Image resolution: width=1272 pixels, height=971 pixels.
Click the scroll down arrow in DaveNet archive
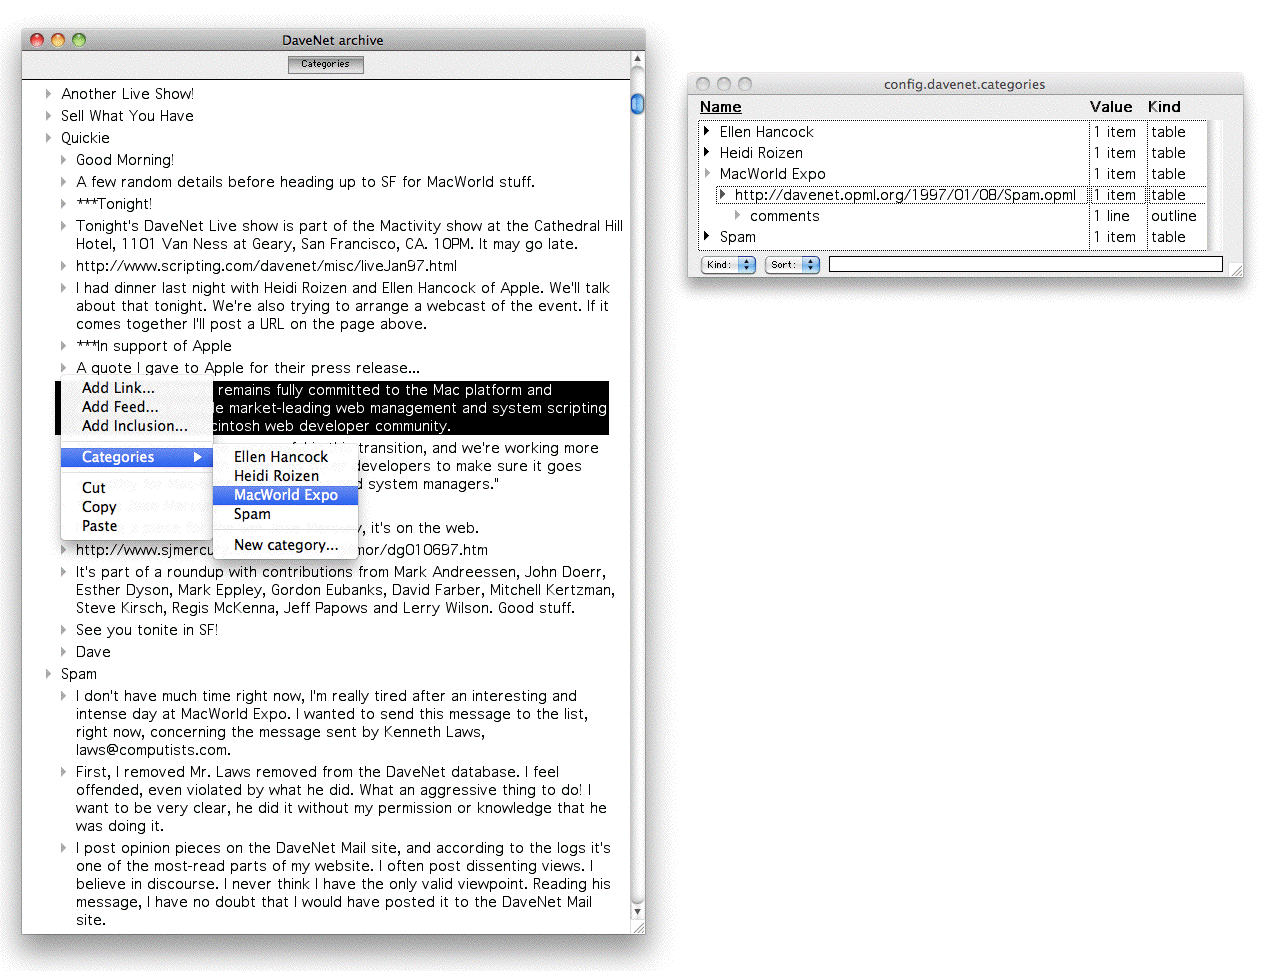(x=637, y=912)
